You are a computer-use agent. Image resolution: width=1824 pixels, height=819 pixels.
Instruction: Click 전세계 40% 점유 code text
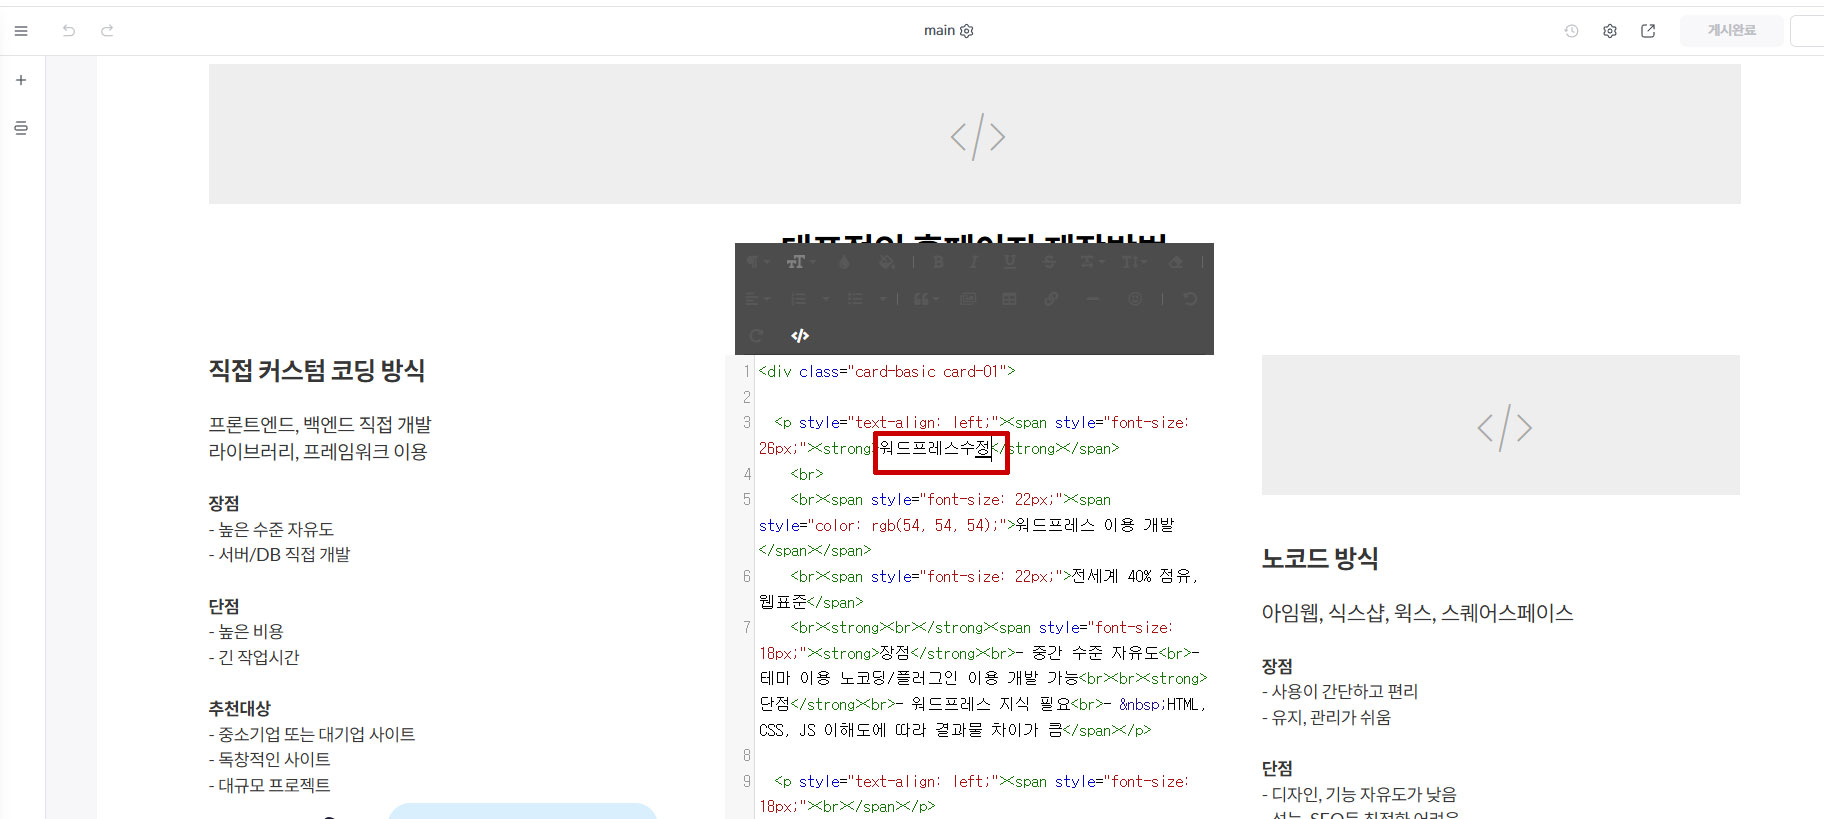[1134, 576]
